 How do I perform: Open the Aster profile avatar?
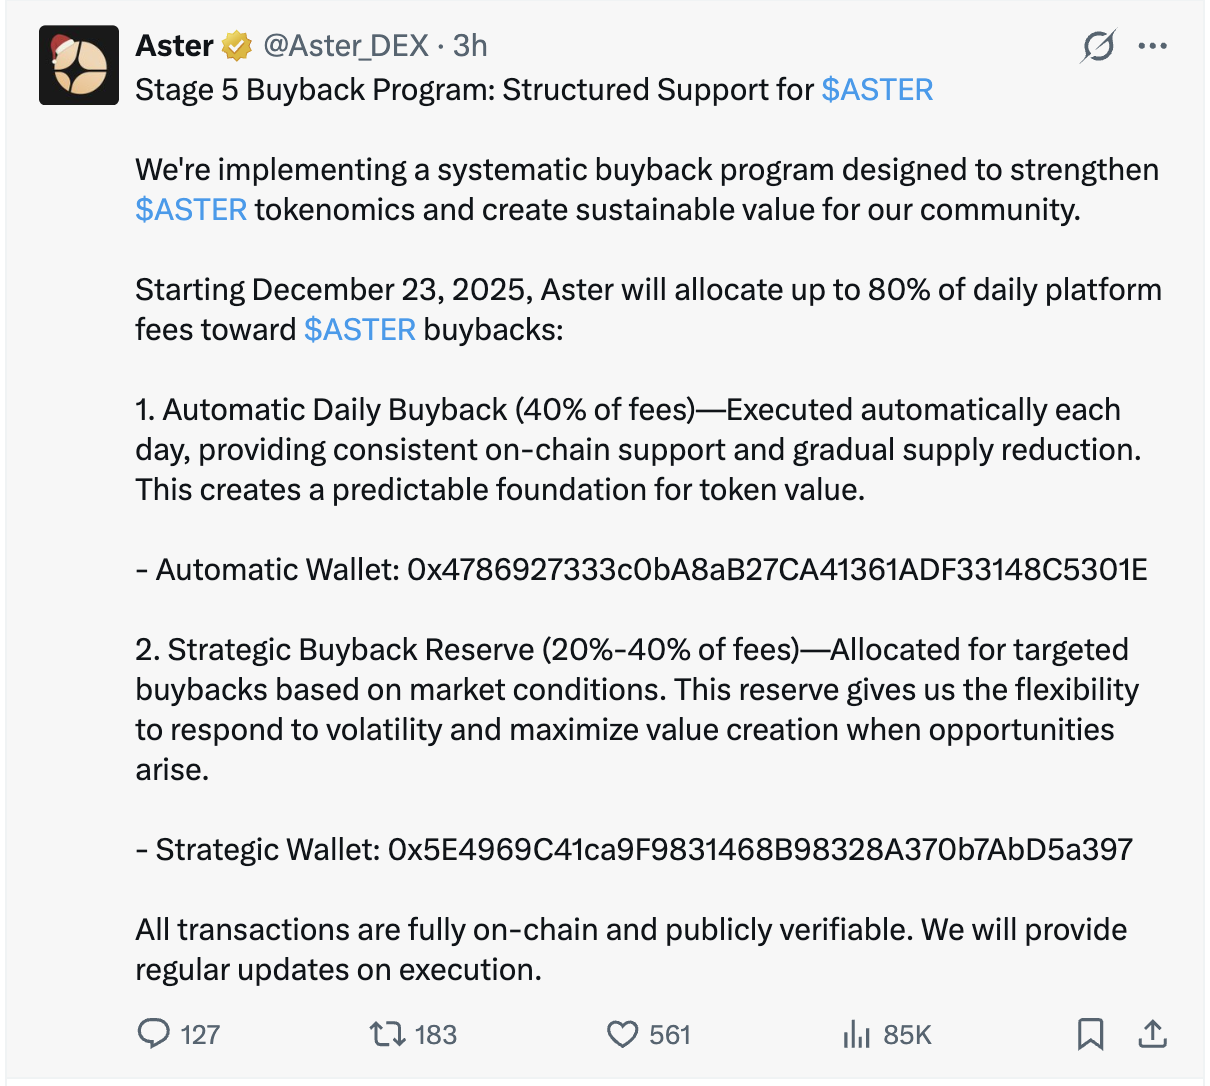click(79, 66)
